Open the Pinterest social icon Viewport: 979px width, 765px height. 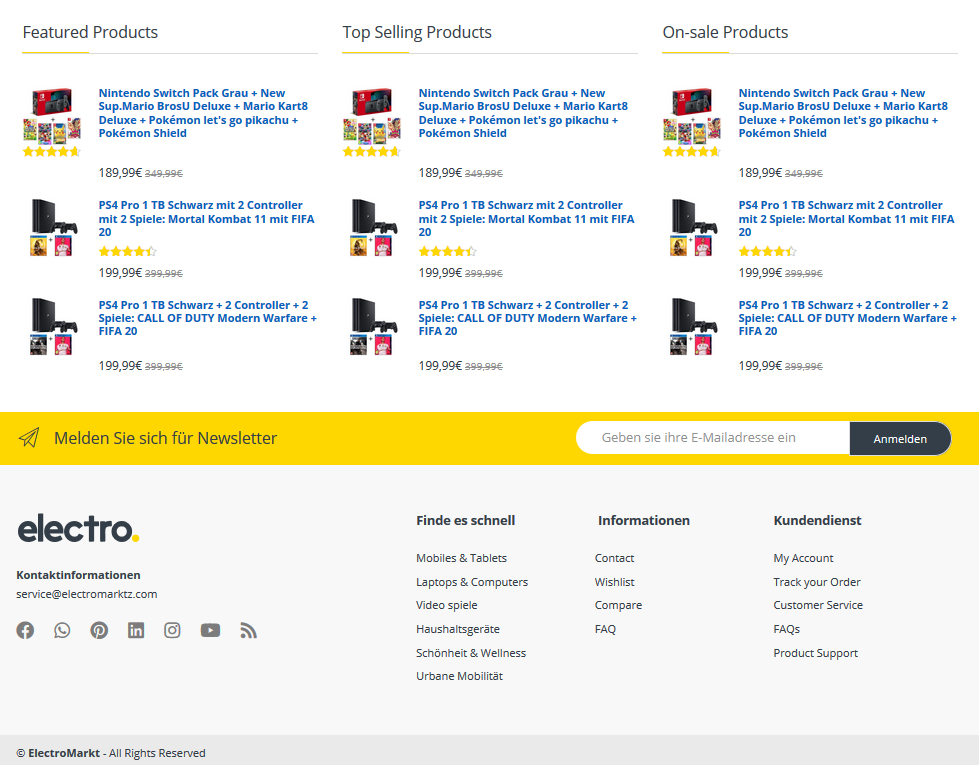(99, 630)
